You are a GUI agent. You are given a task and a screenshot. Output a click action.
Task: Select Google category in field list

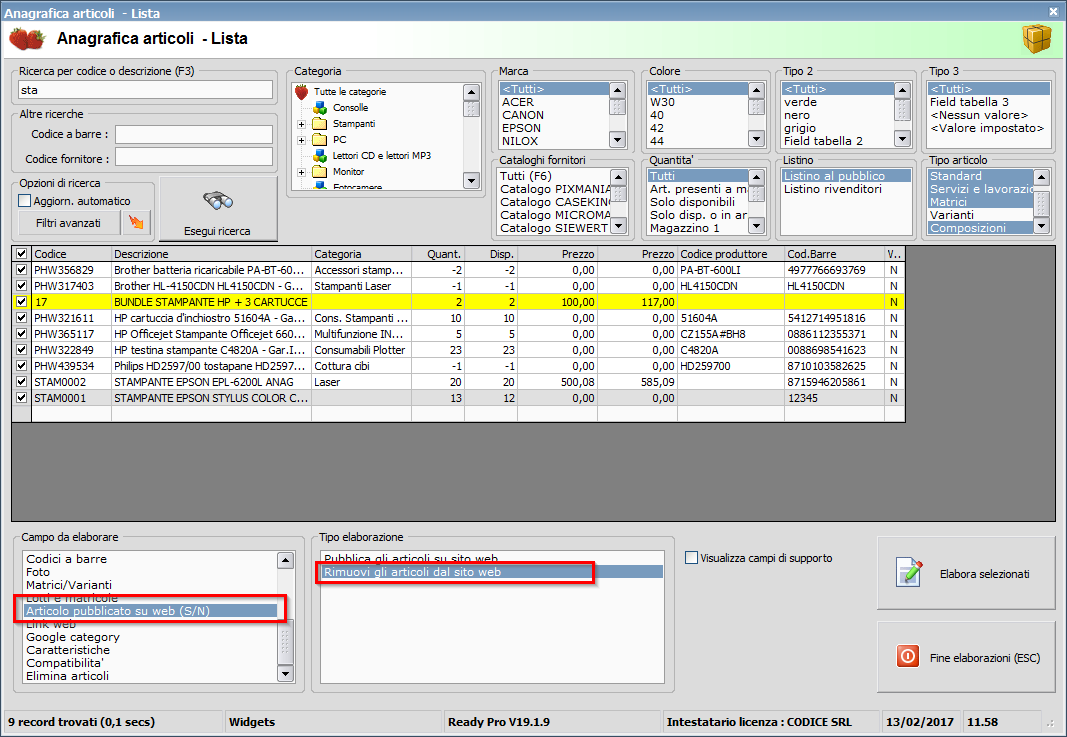[x=73, y=637]
